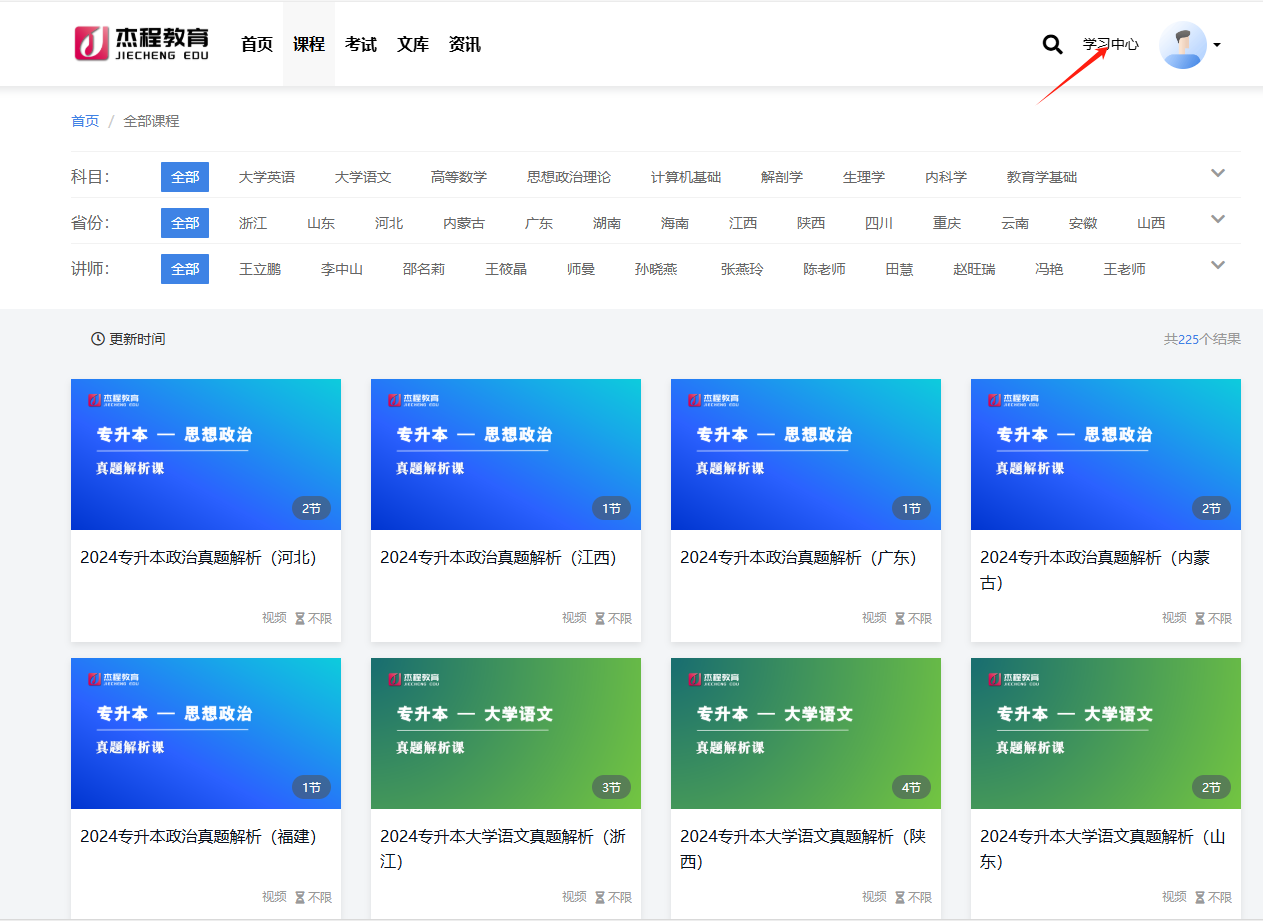1263x921 pixels.
Task: Select 王立鹏 lecturer filter
Action: pos(260,269)
